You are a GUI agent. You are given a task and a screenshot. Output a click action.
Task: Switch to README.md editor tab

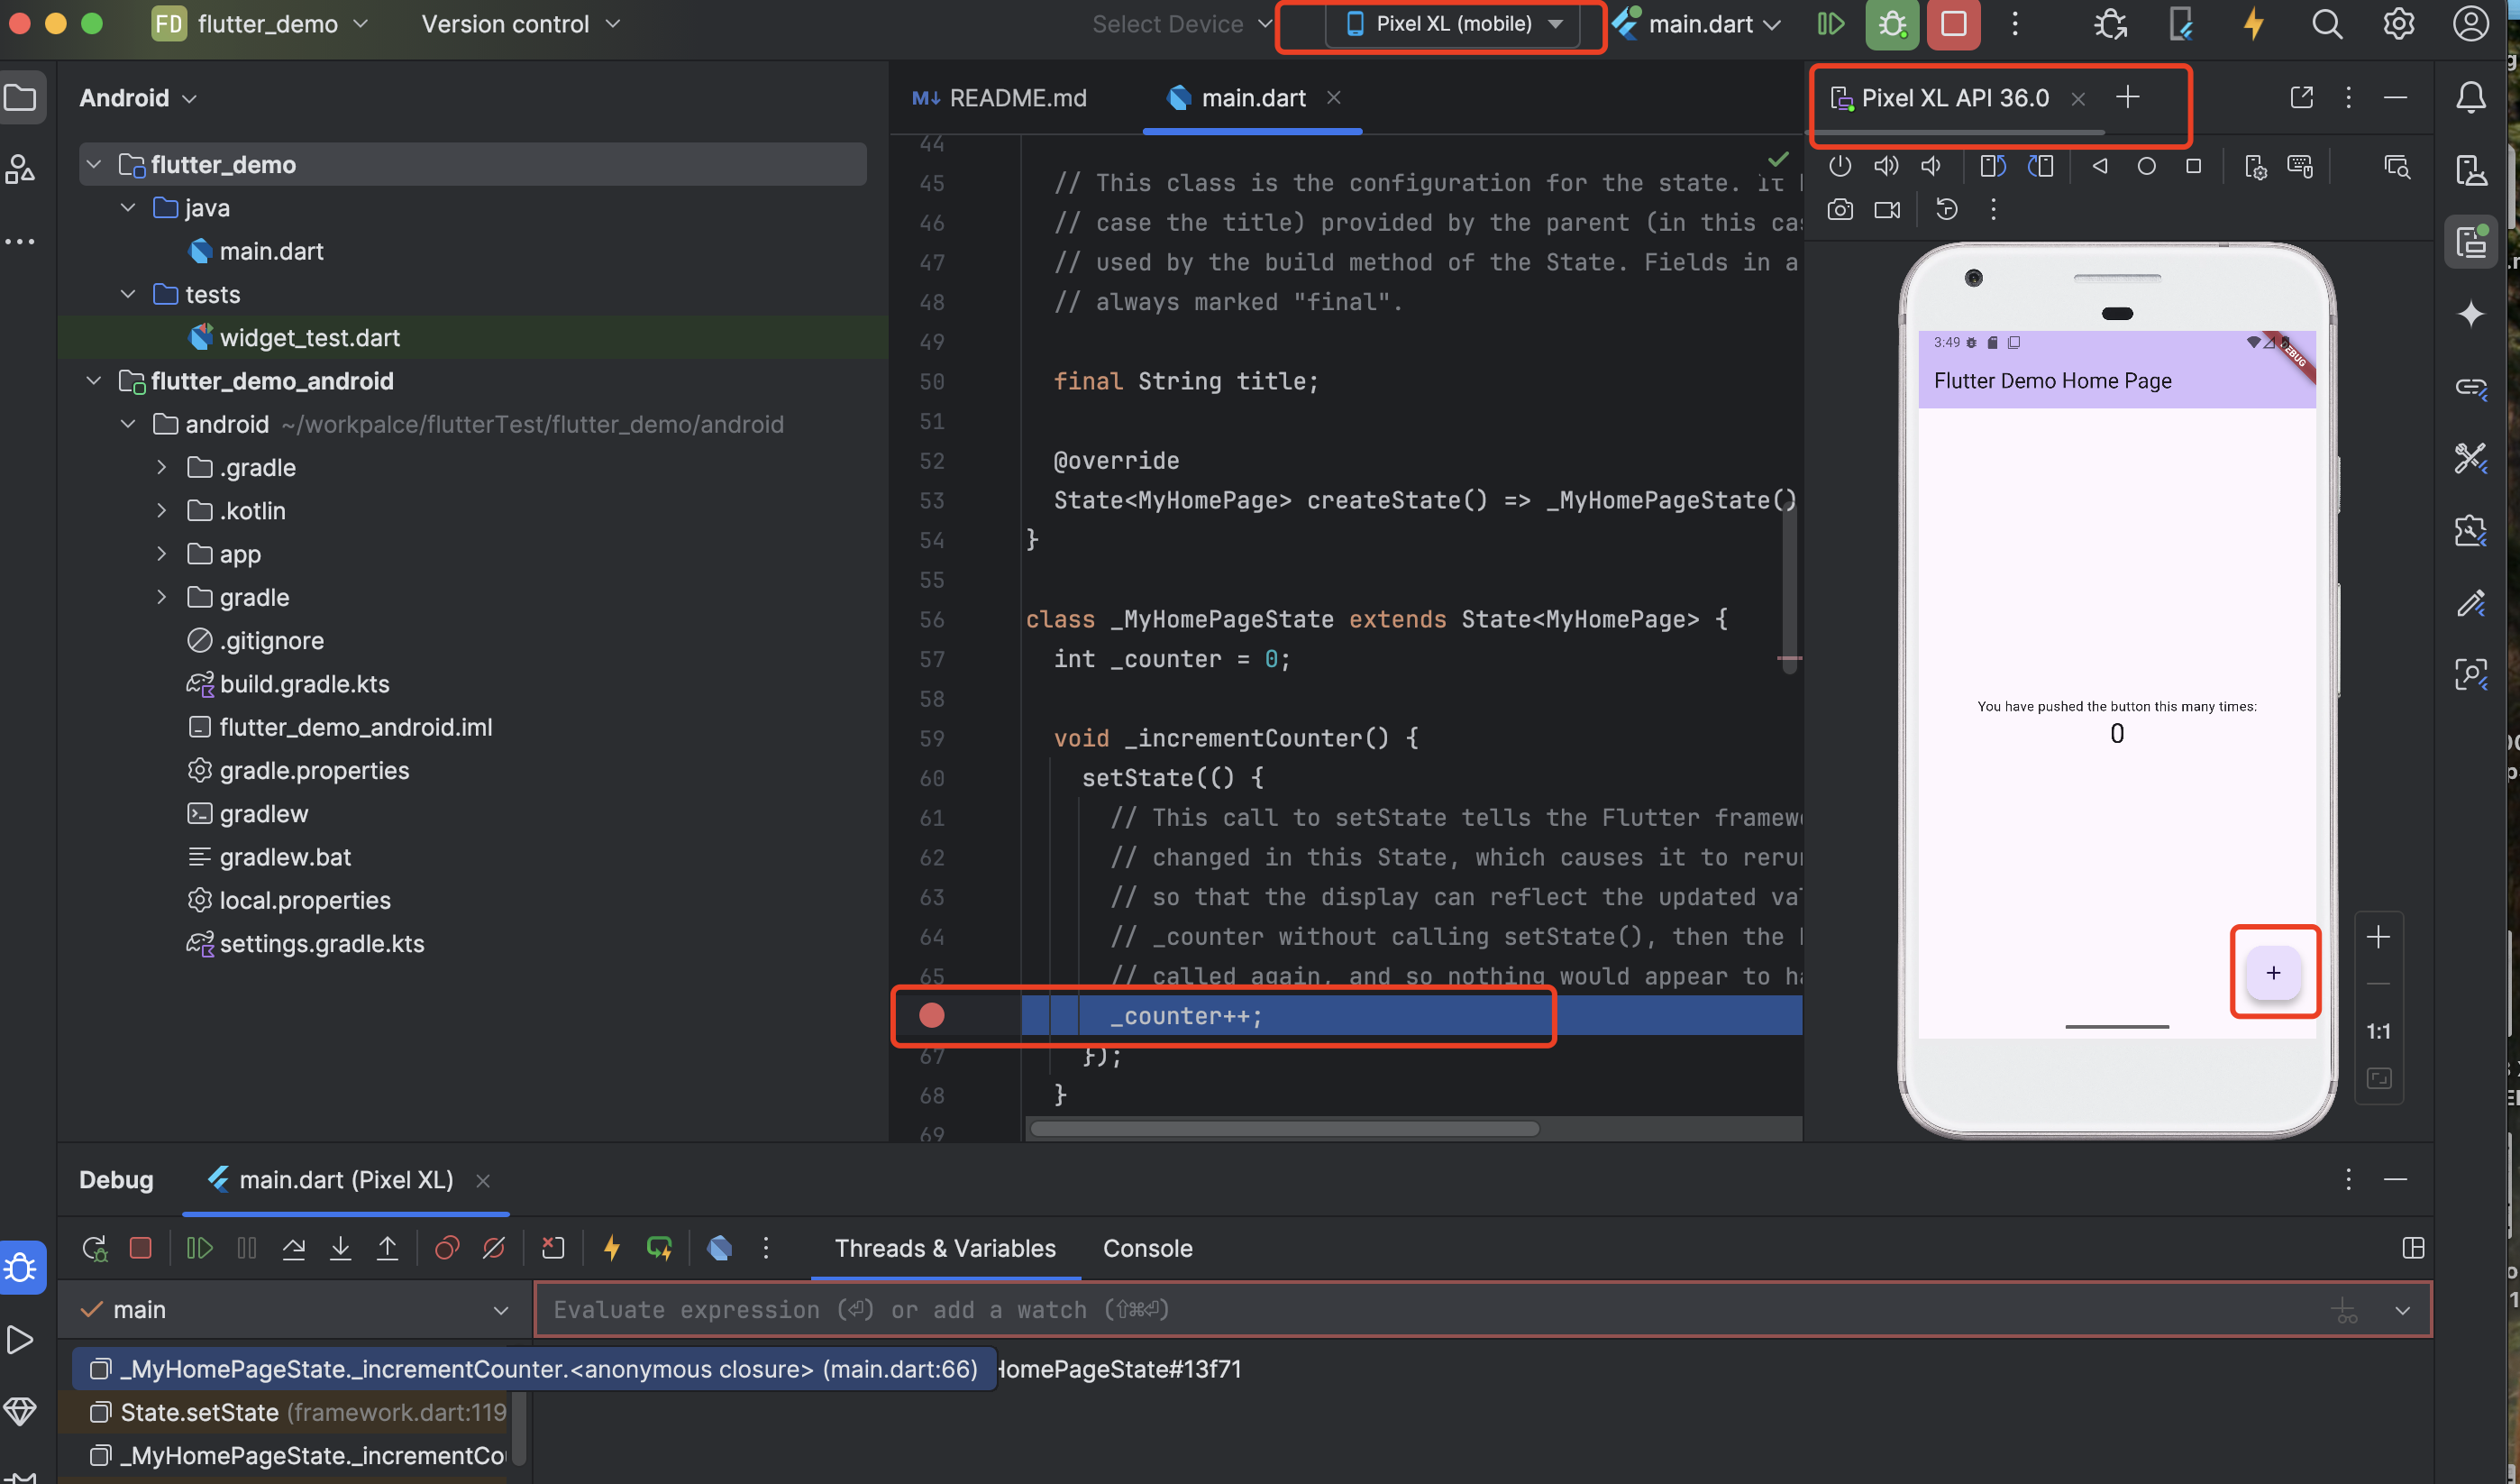(1000, 98)
